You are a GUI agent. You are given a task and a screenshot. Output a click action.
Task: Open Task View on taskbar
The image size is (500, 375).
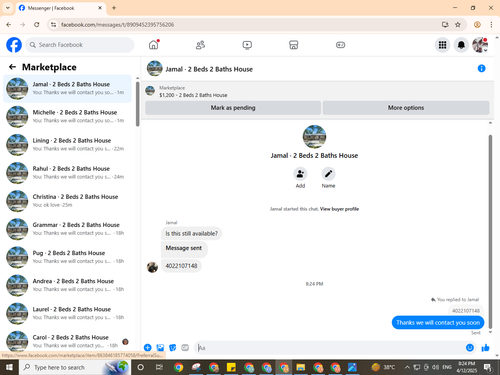click(159, 367)
